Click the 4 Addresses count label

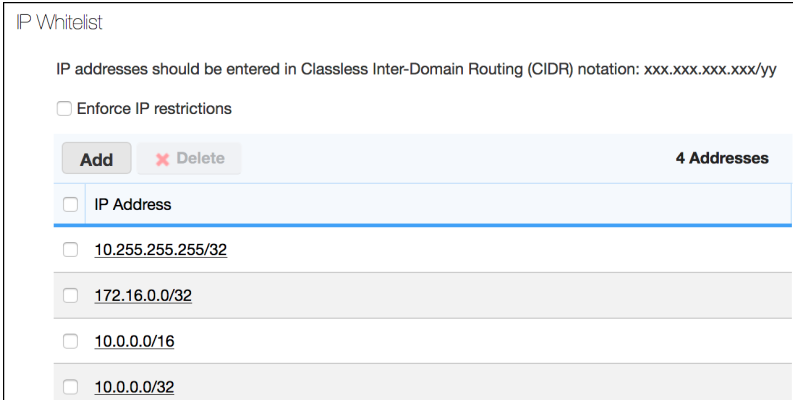[722, 158]
